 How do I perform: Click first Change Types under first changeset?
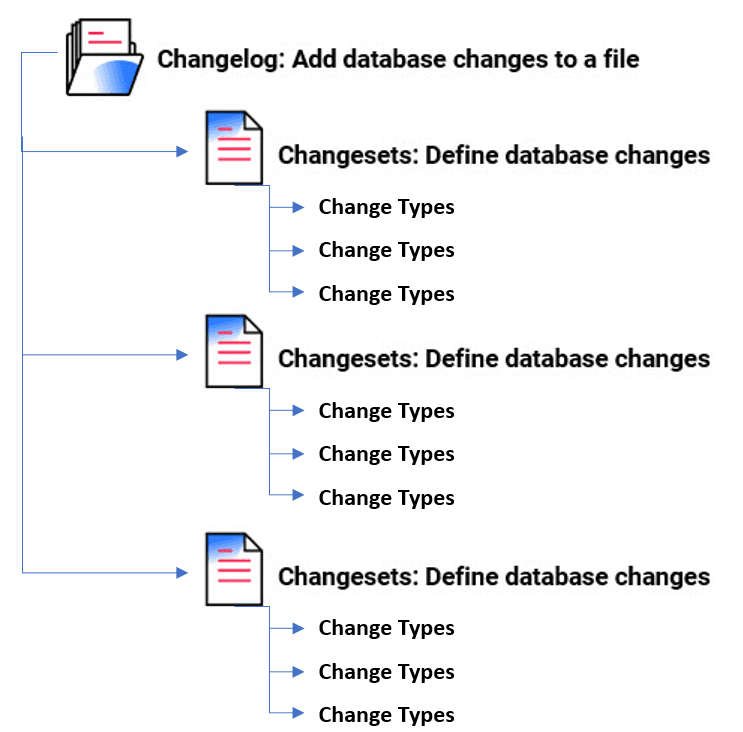click(386, 207)
